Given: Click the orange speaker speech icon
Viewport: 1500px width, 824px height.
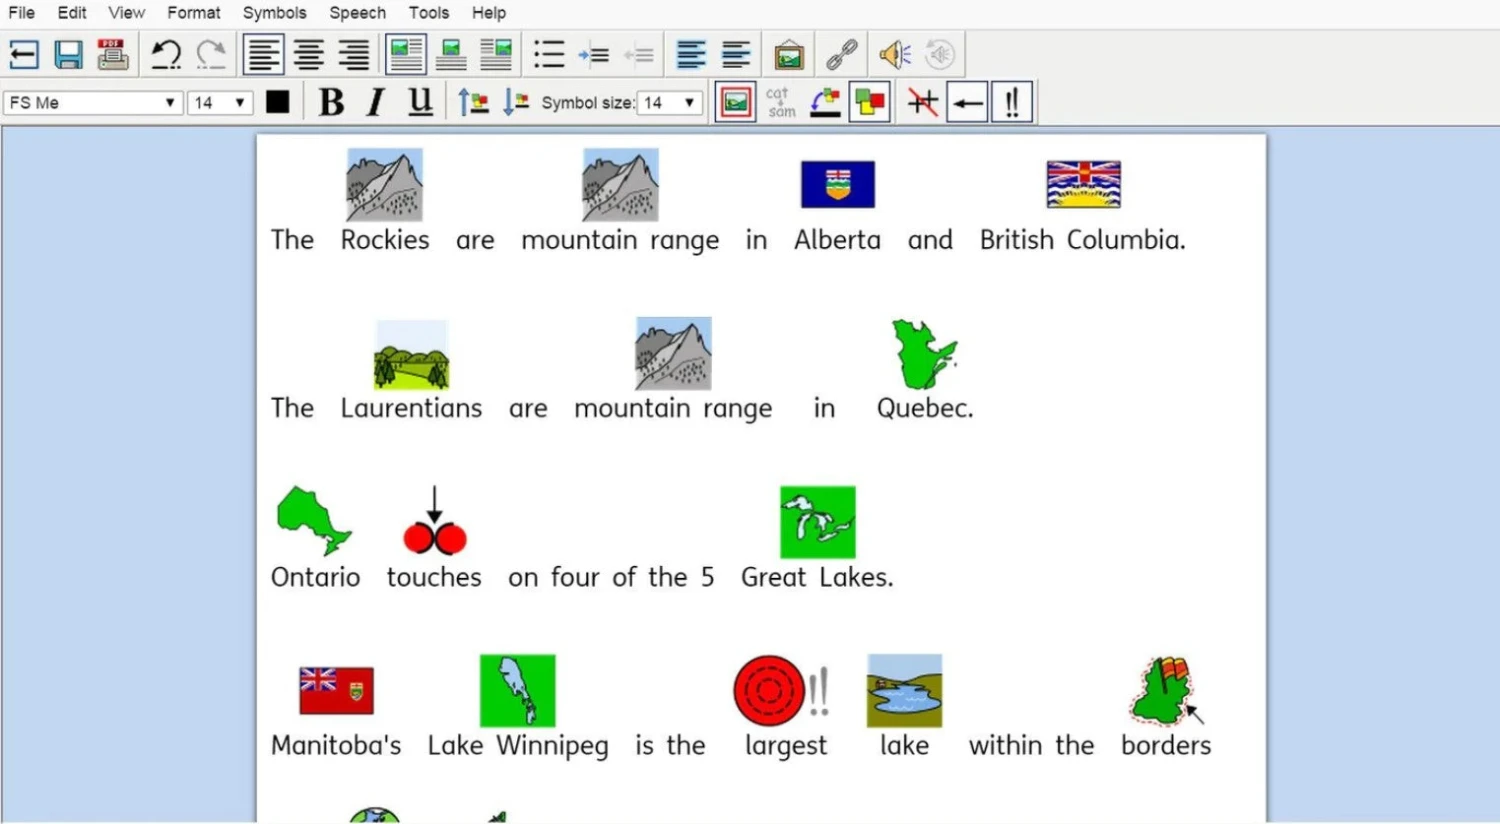Looking at the screenshot, I should click(894, 55).
